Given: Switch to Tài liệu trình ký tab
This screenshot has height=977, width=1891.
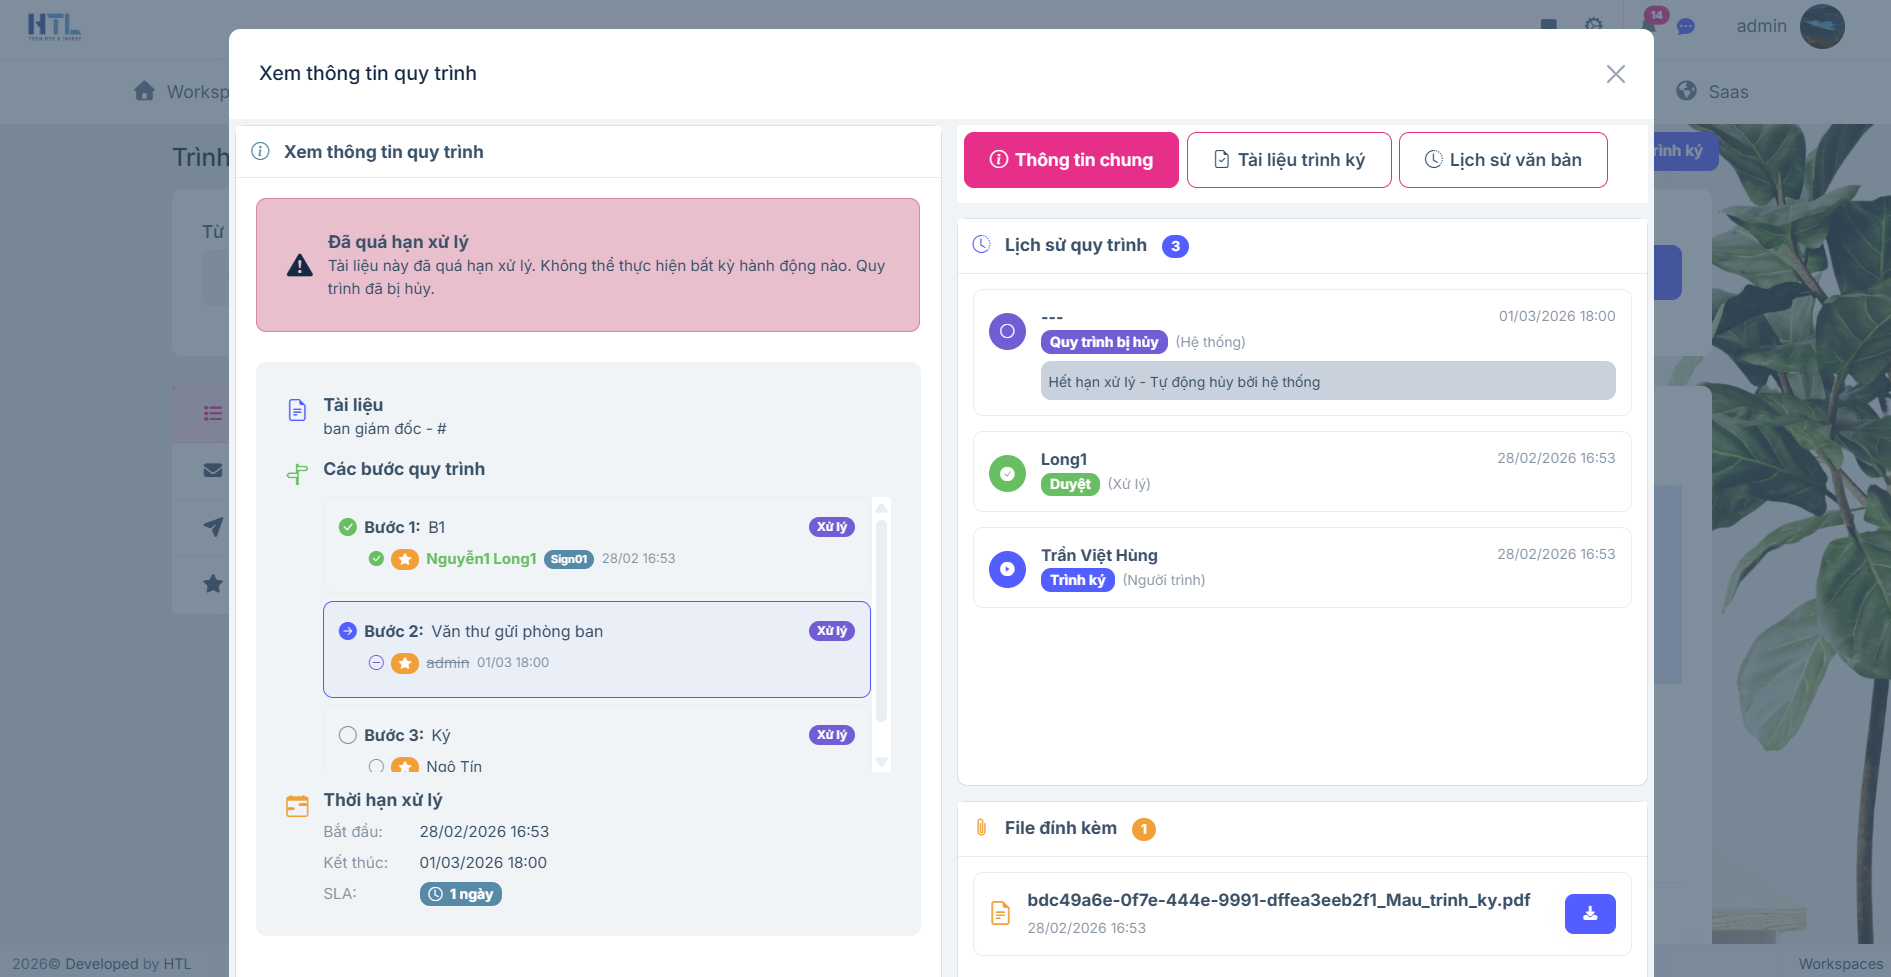Looking at the screenshot, I should click(x=1288, y=160).
